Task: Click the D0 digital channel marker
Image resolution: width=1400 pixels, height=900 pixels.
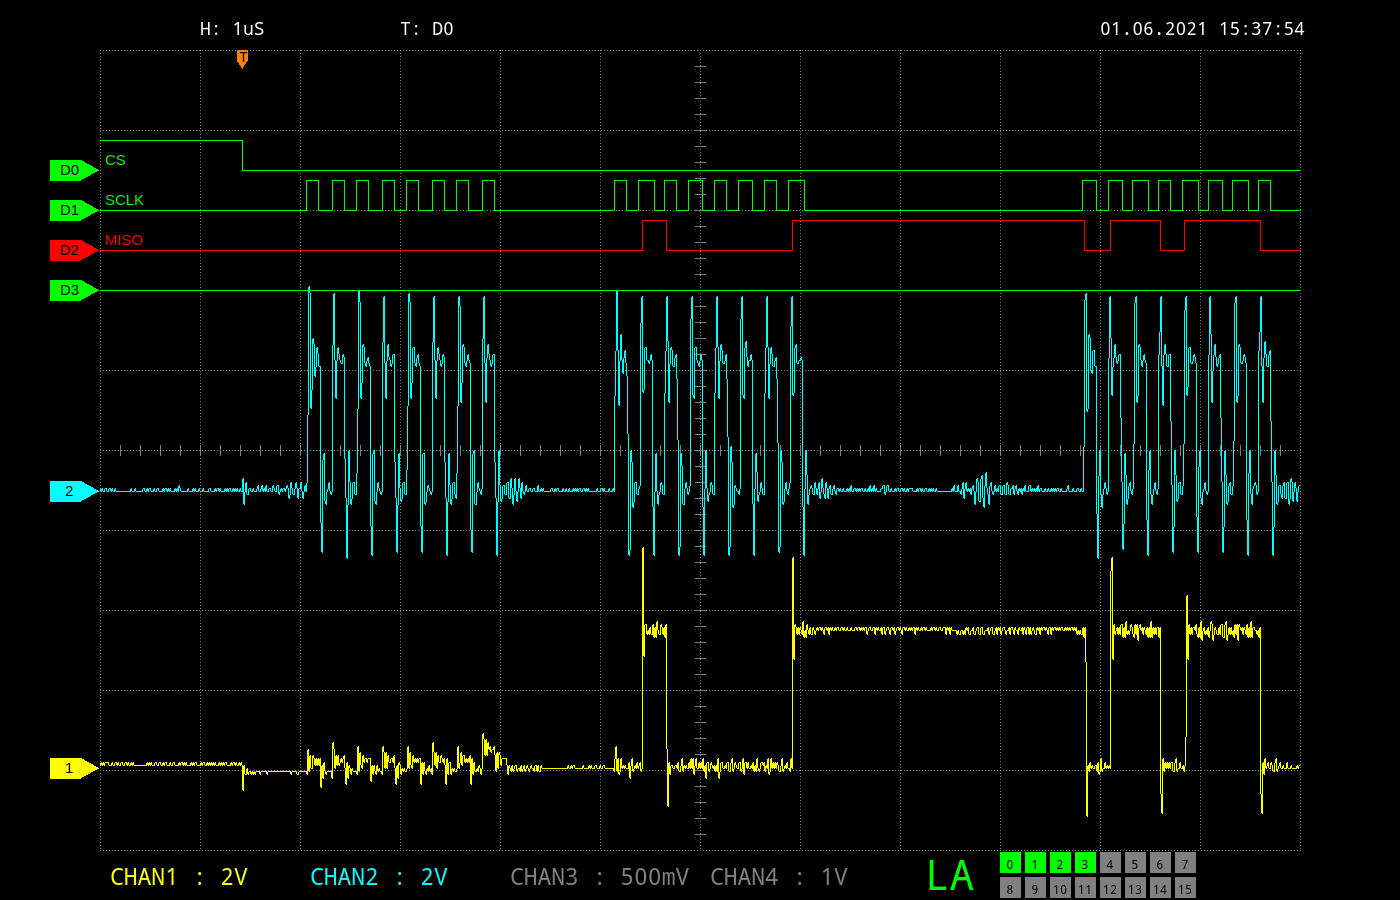Action: [71, 171]
